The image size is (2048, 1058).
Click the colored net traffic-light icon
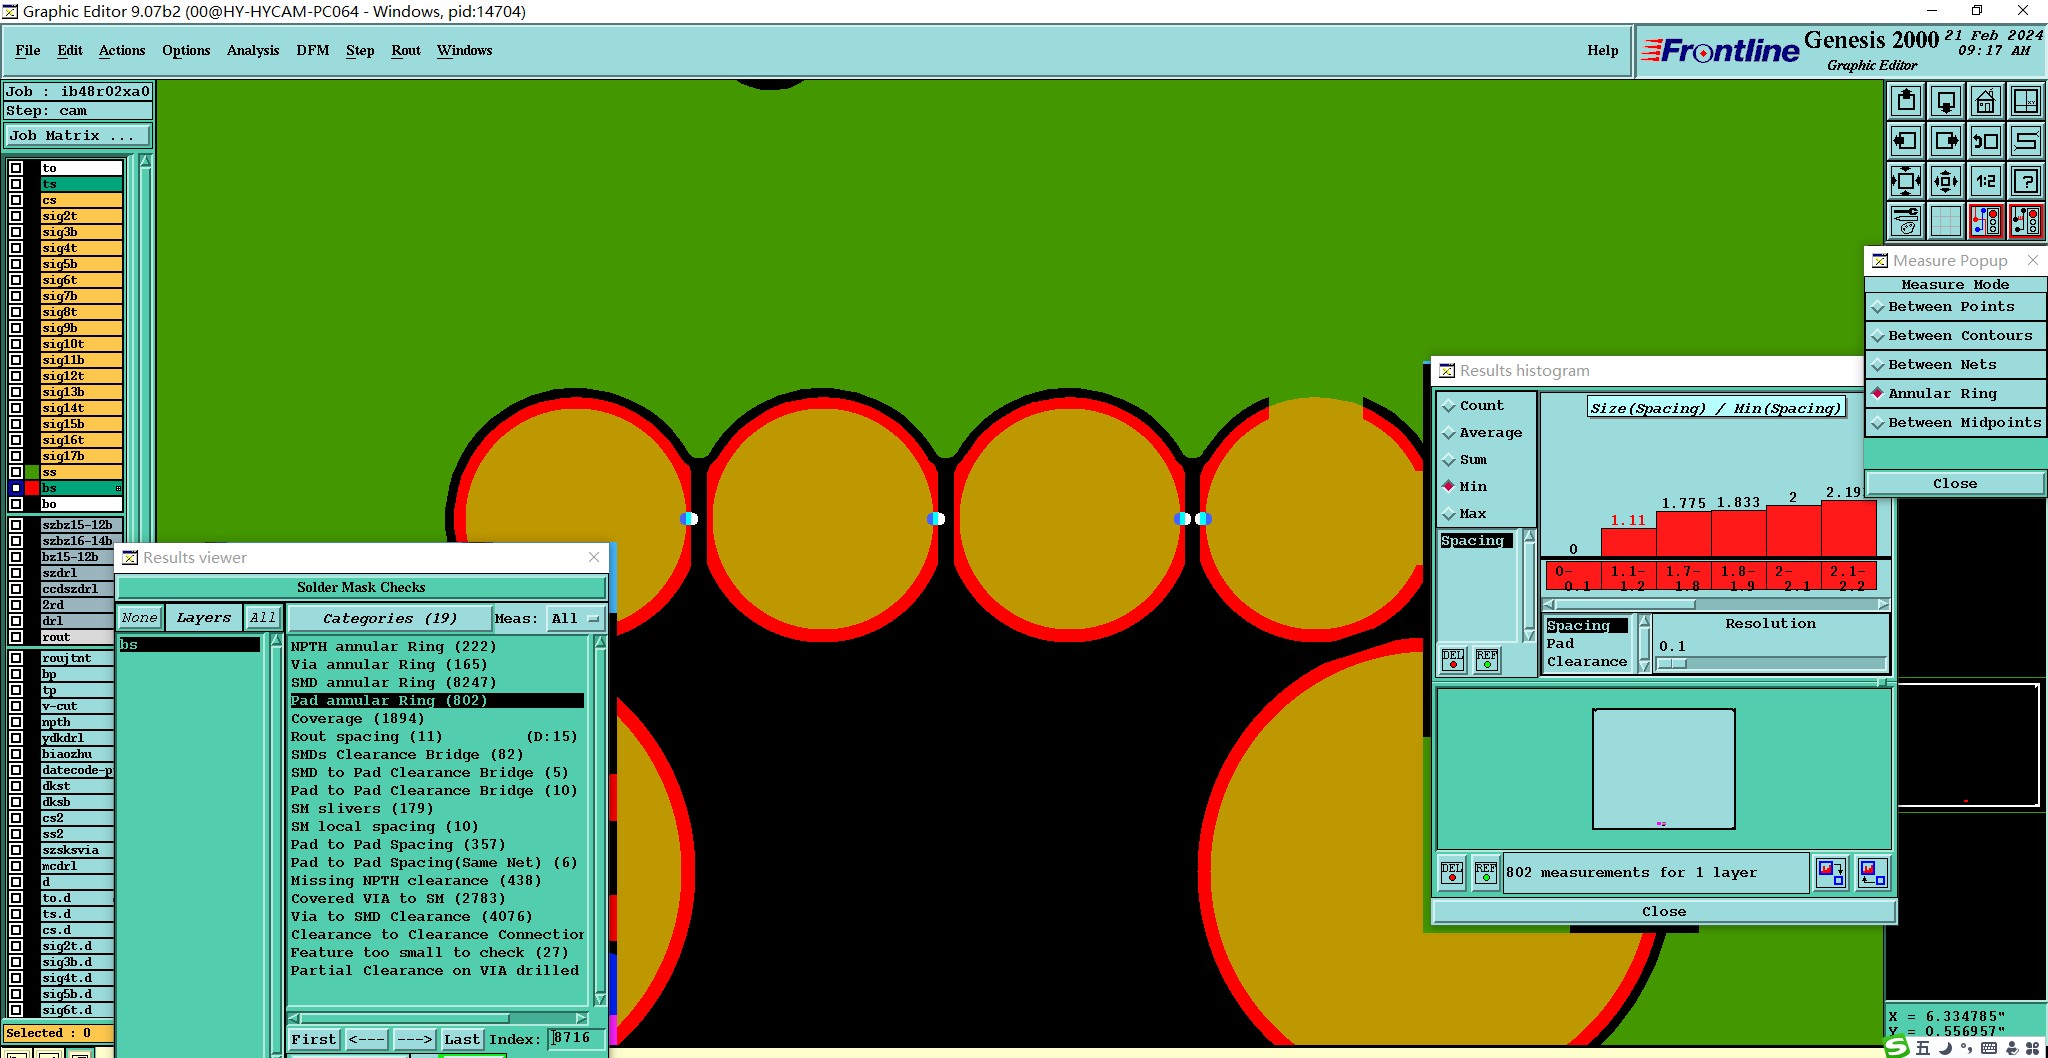1986,221
